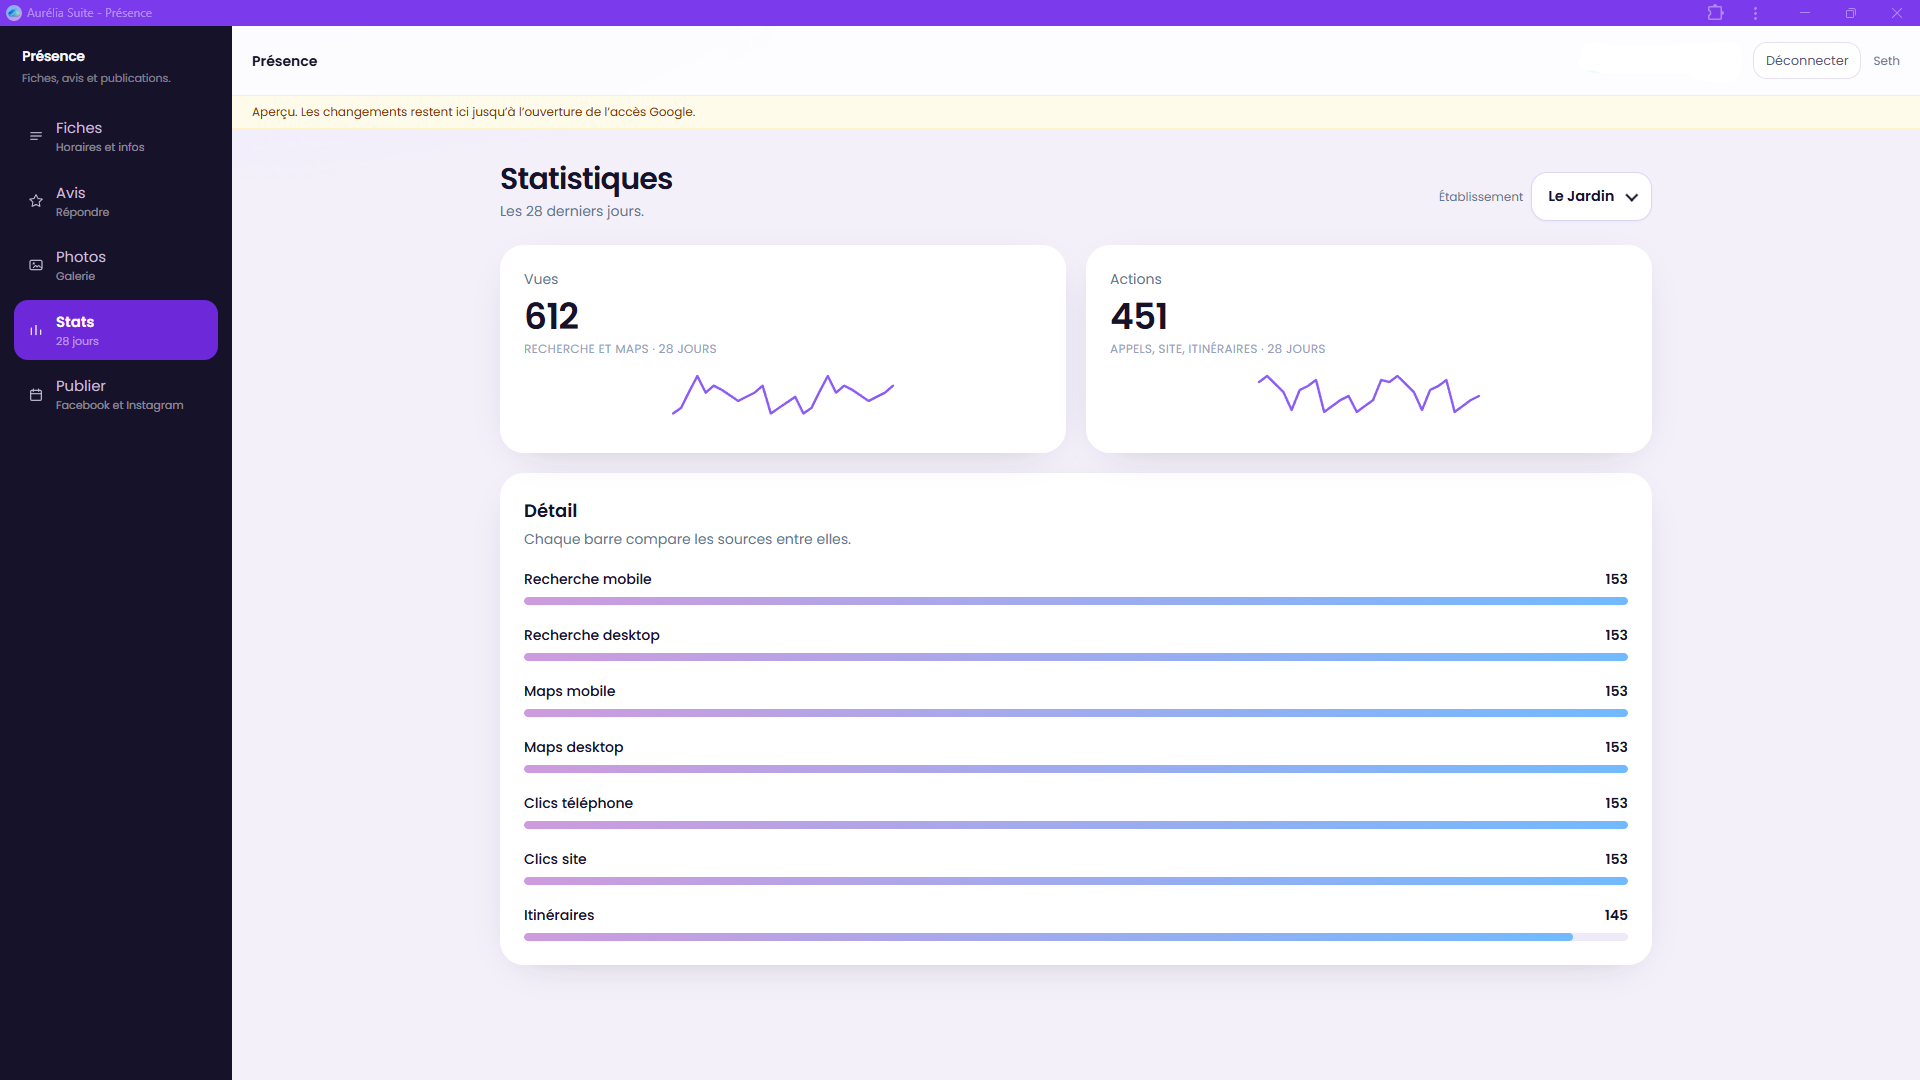Screen dimensions: 1920x1080
Task: Click the Aperçu notice banner text
Action: tap(473, 112)
